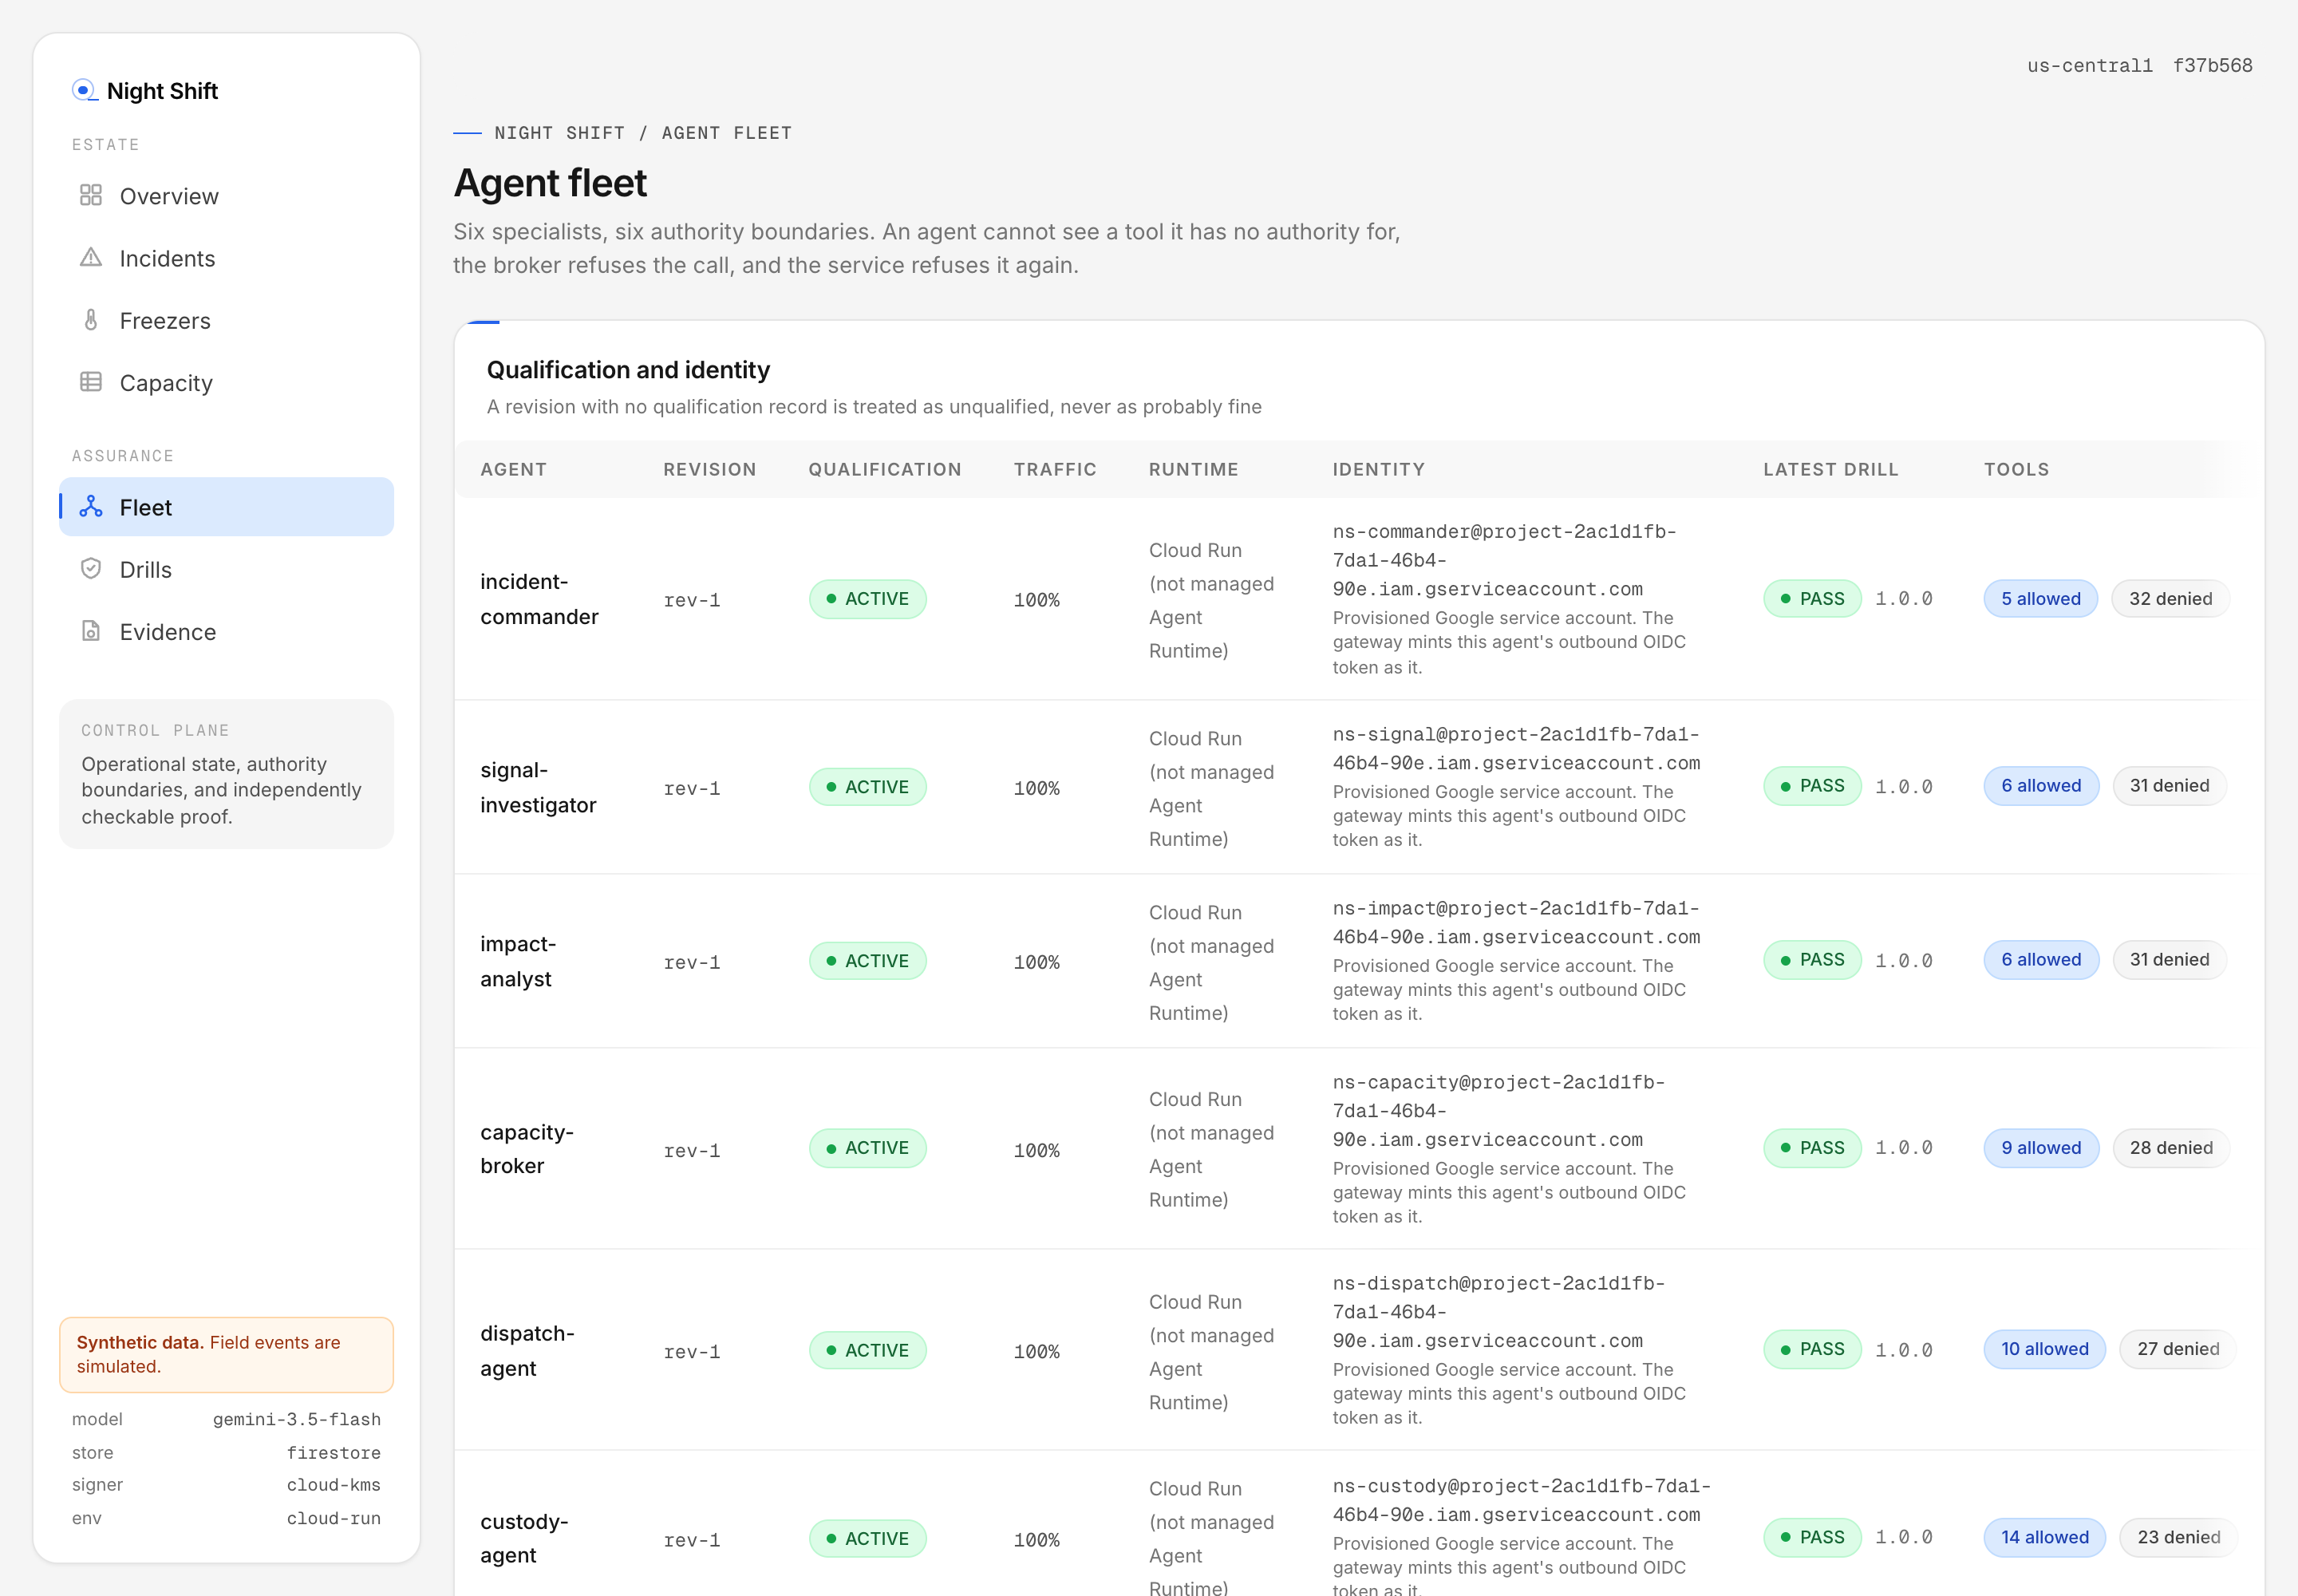Click the ns-commander service account identity

point(1504,560)
